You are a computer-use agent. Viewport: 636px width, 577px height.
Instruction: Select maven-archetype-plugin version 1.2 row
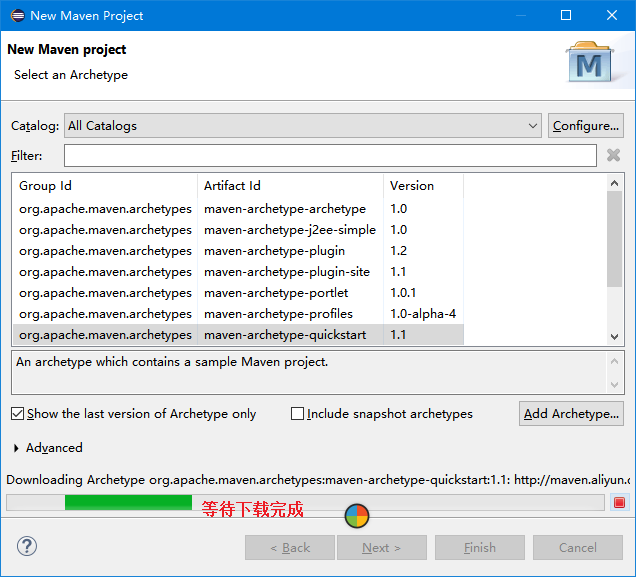click(x=238, y=251)
